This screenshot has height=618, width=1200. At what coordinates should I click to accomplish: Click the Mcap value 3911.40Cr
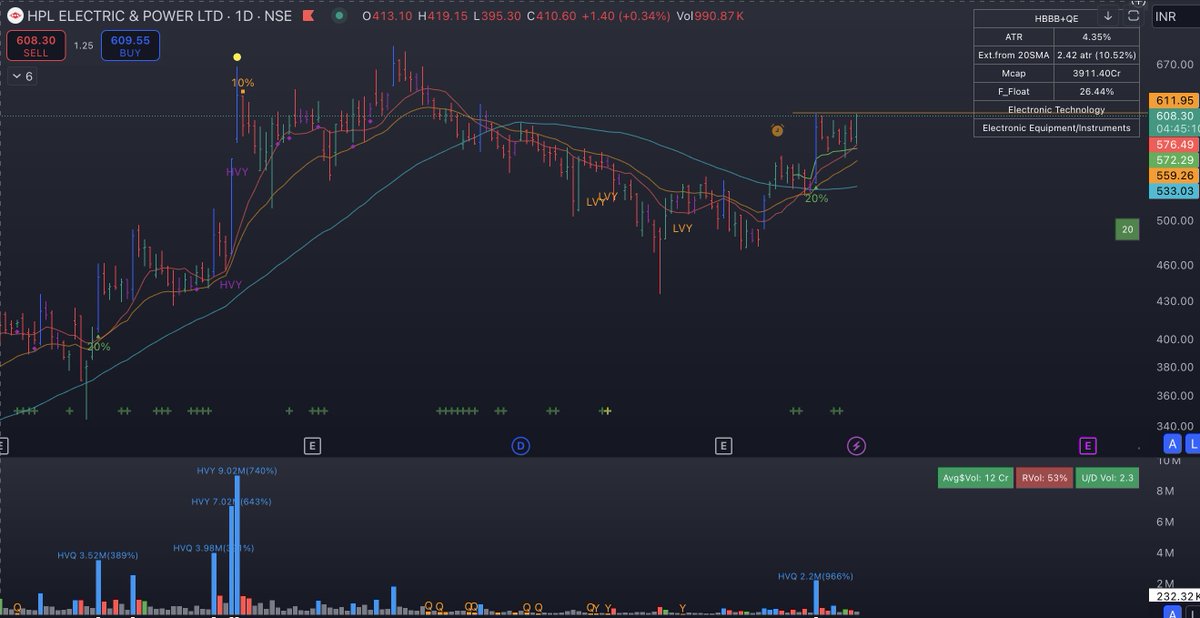coord(1097,73)
